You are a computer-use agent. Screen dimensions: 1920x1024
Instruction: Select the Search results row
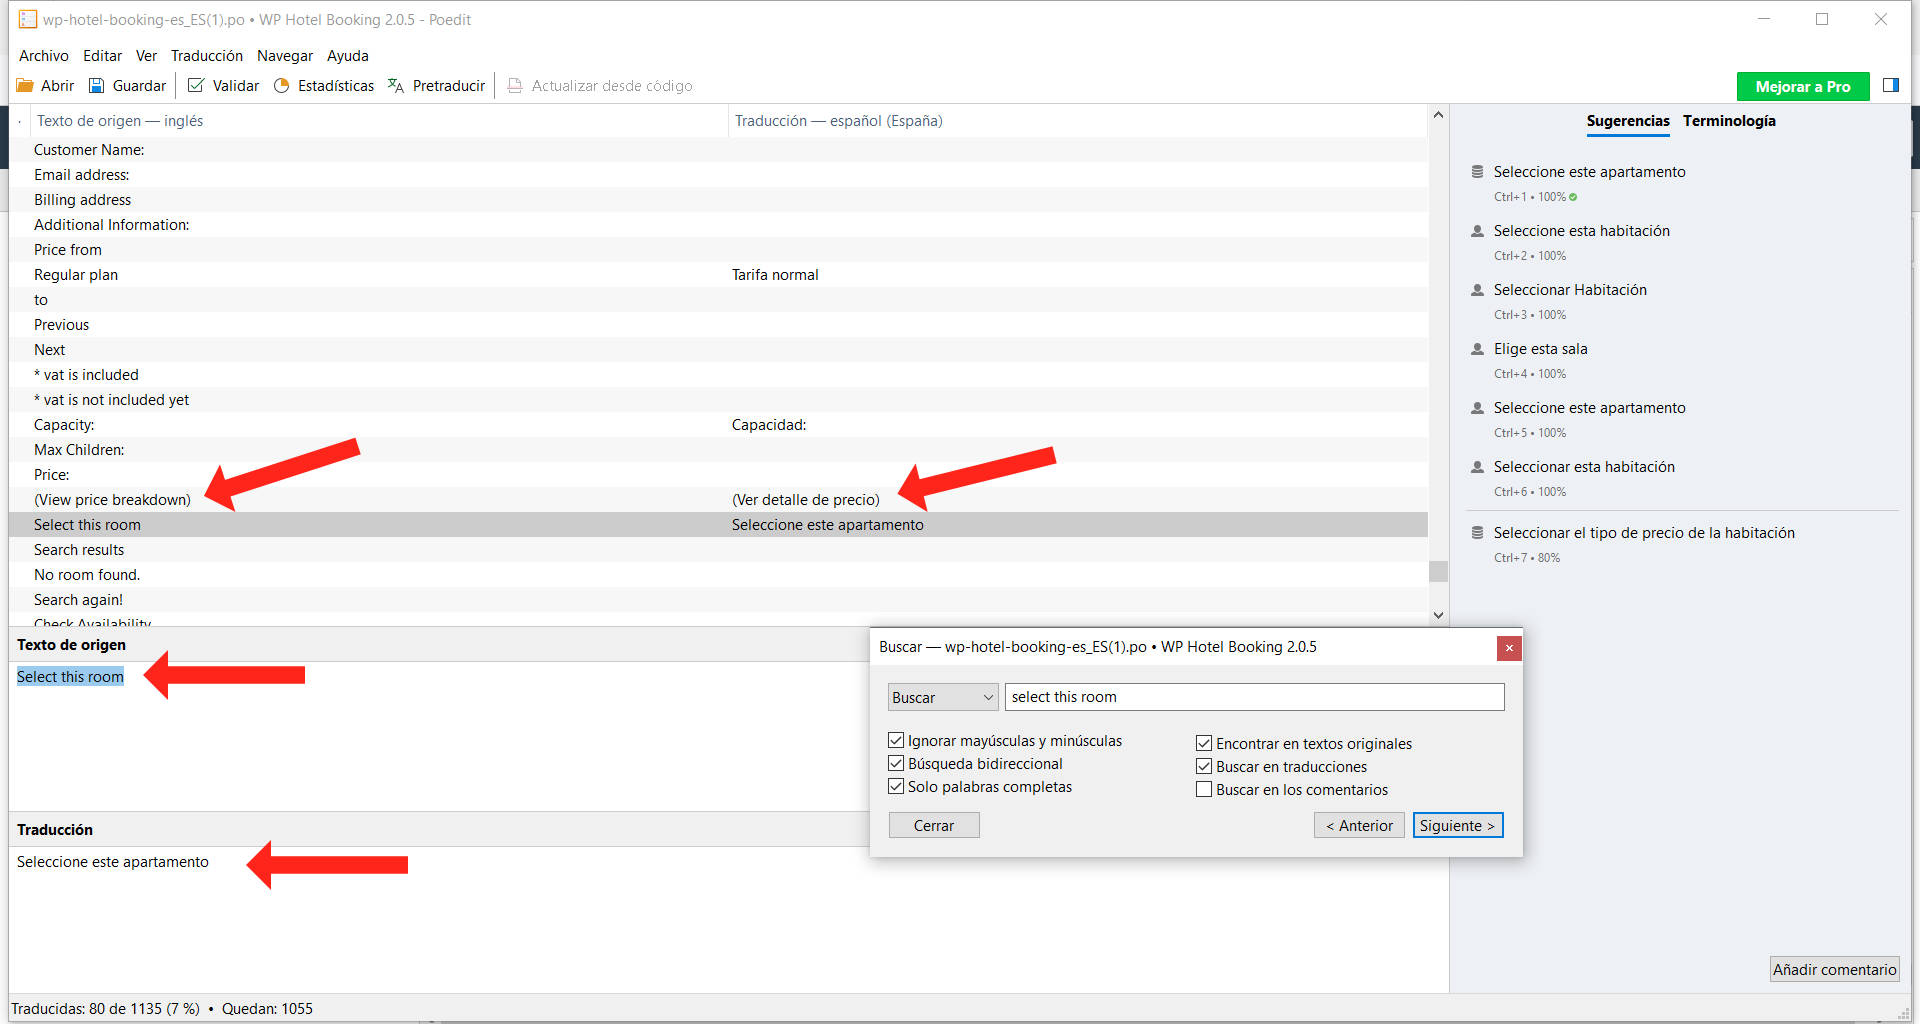pyautogui.click(x=718, y=550)
